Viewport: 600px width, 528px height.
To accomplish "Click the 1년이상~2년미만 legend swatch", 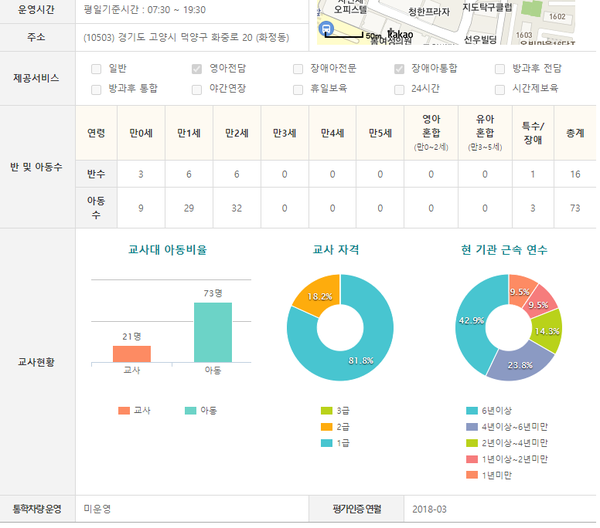I will point(472,459).
